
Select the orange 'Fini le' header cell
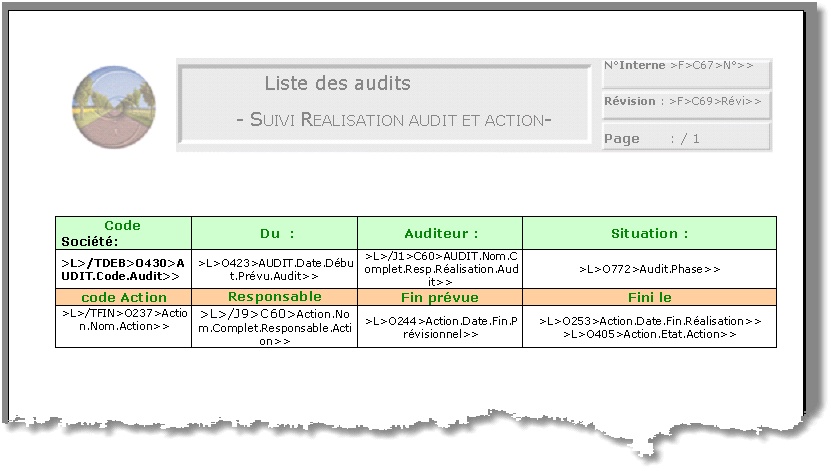[x=649, y=298]
